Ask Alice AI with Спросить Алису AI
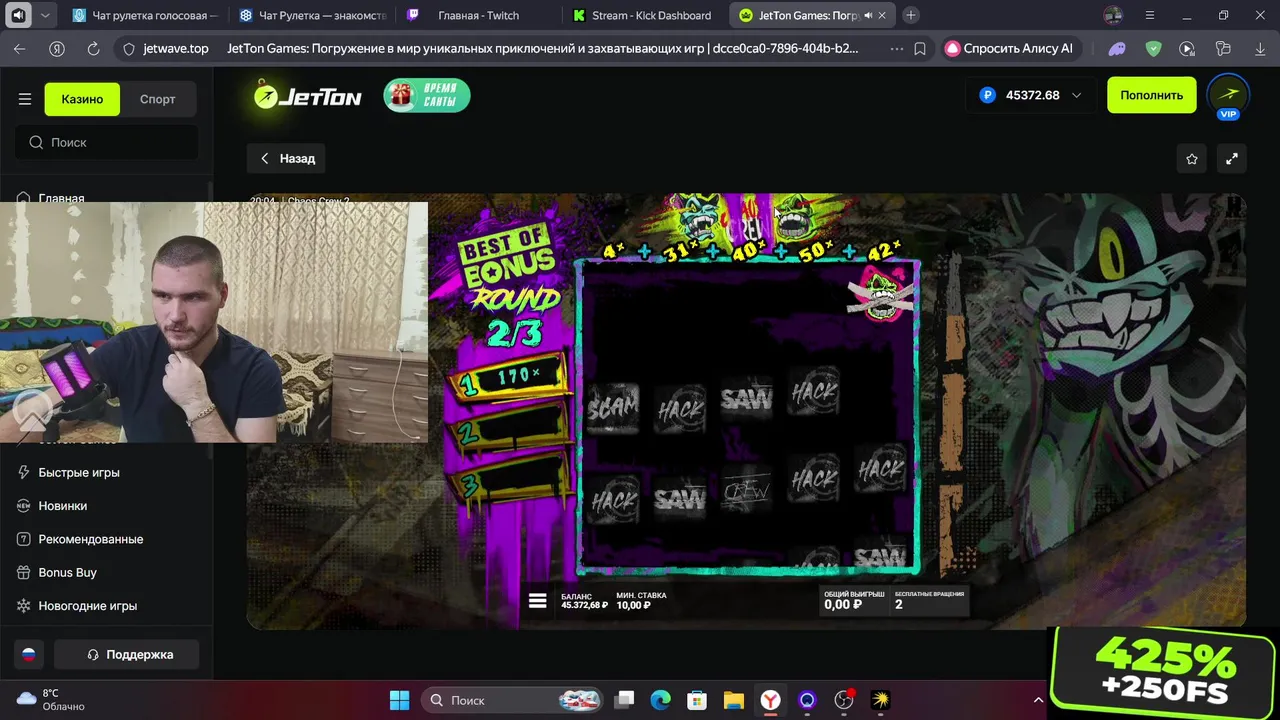This screenshot has height=720, width=1280. coord(1010,48)
